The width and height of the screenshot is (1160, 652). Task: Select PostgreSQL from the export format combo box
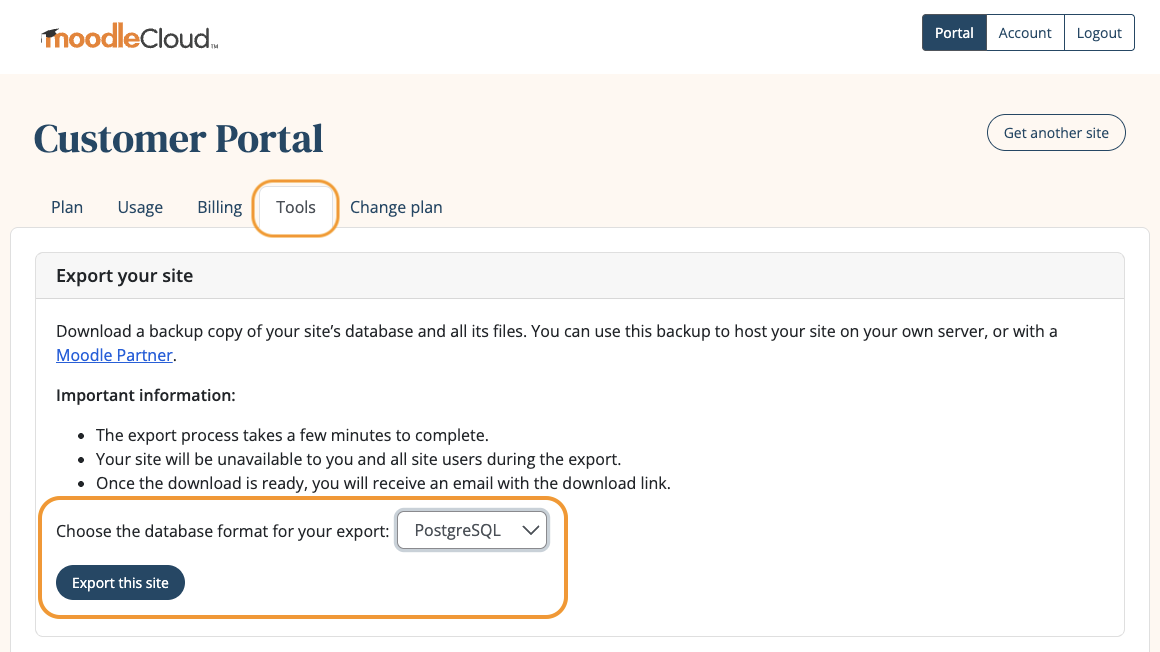(471, 530)
